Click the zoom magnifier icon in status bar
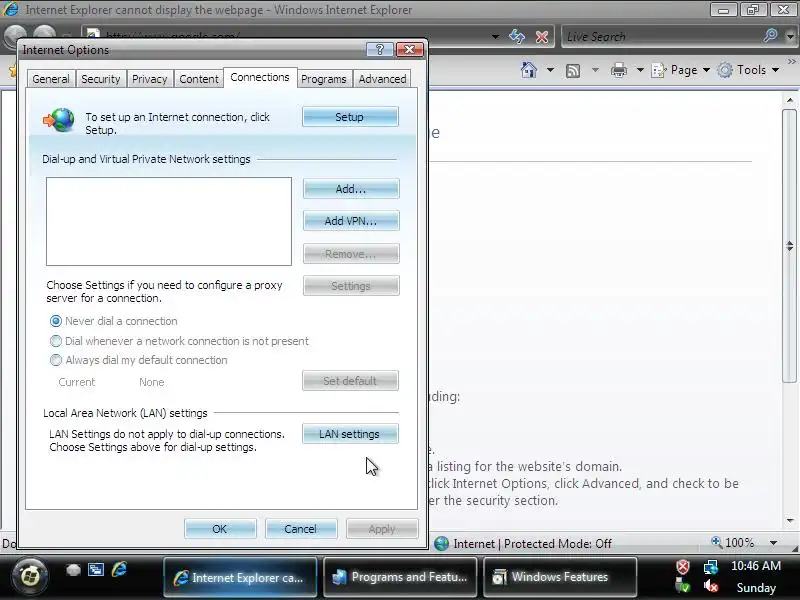 pyautogui.click(x=716, y=542)
